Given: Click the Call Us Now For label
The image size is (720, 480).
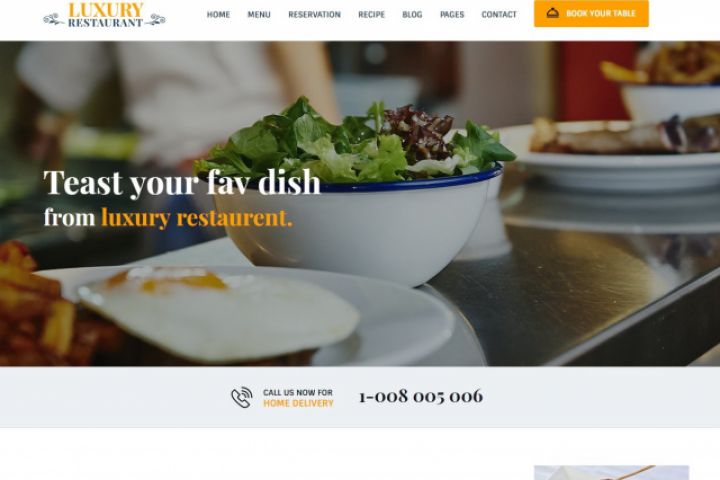Looking at the screenshot, I should 298,392.
